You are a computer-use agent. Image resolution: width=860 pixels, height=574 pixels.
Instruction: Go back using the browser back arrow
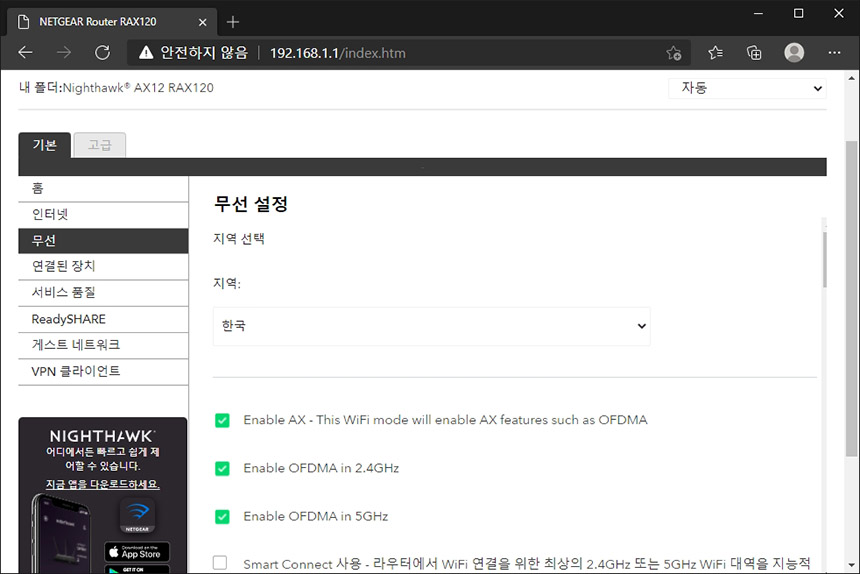pyautogui.click(x=26, y=53)
